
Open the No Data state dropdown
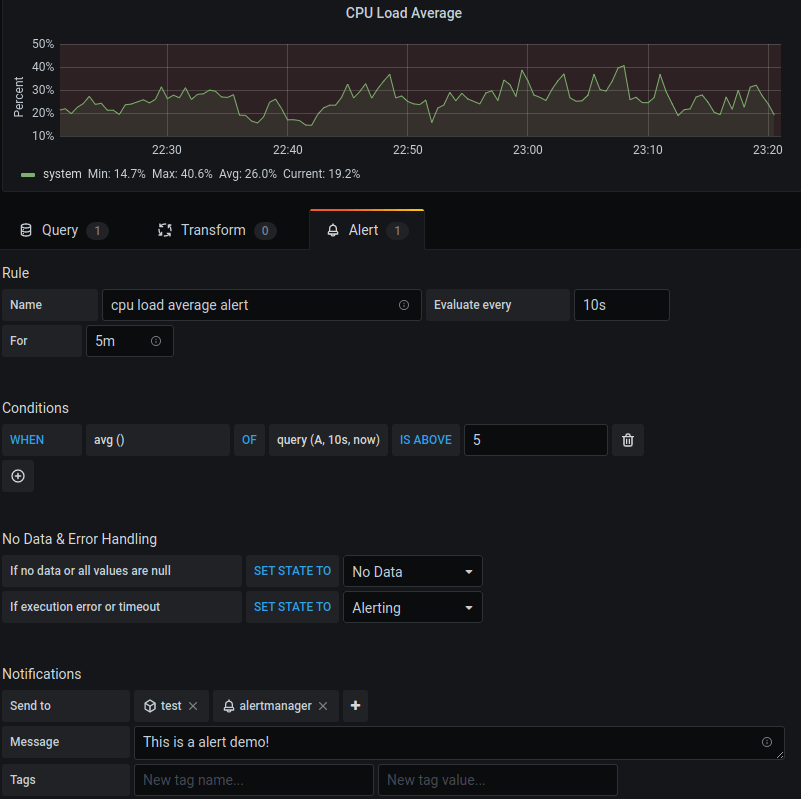click(x=412, y=572)
